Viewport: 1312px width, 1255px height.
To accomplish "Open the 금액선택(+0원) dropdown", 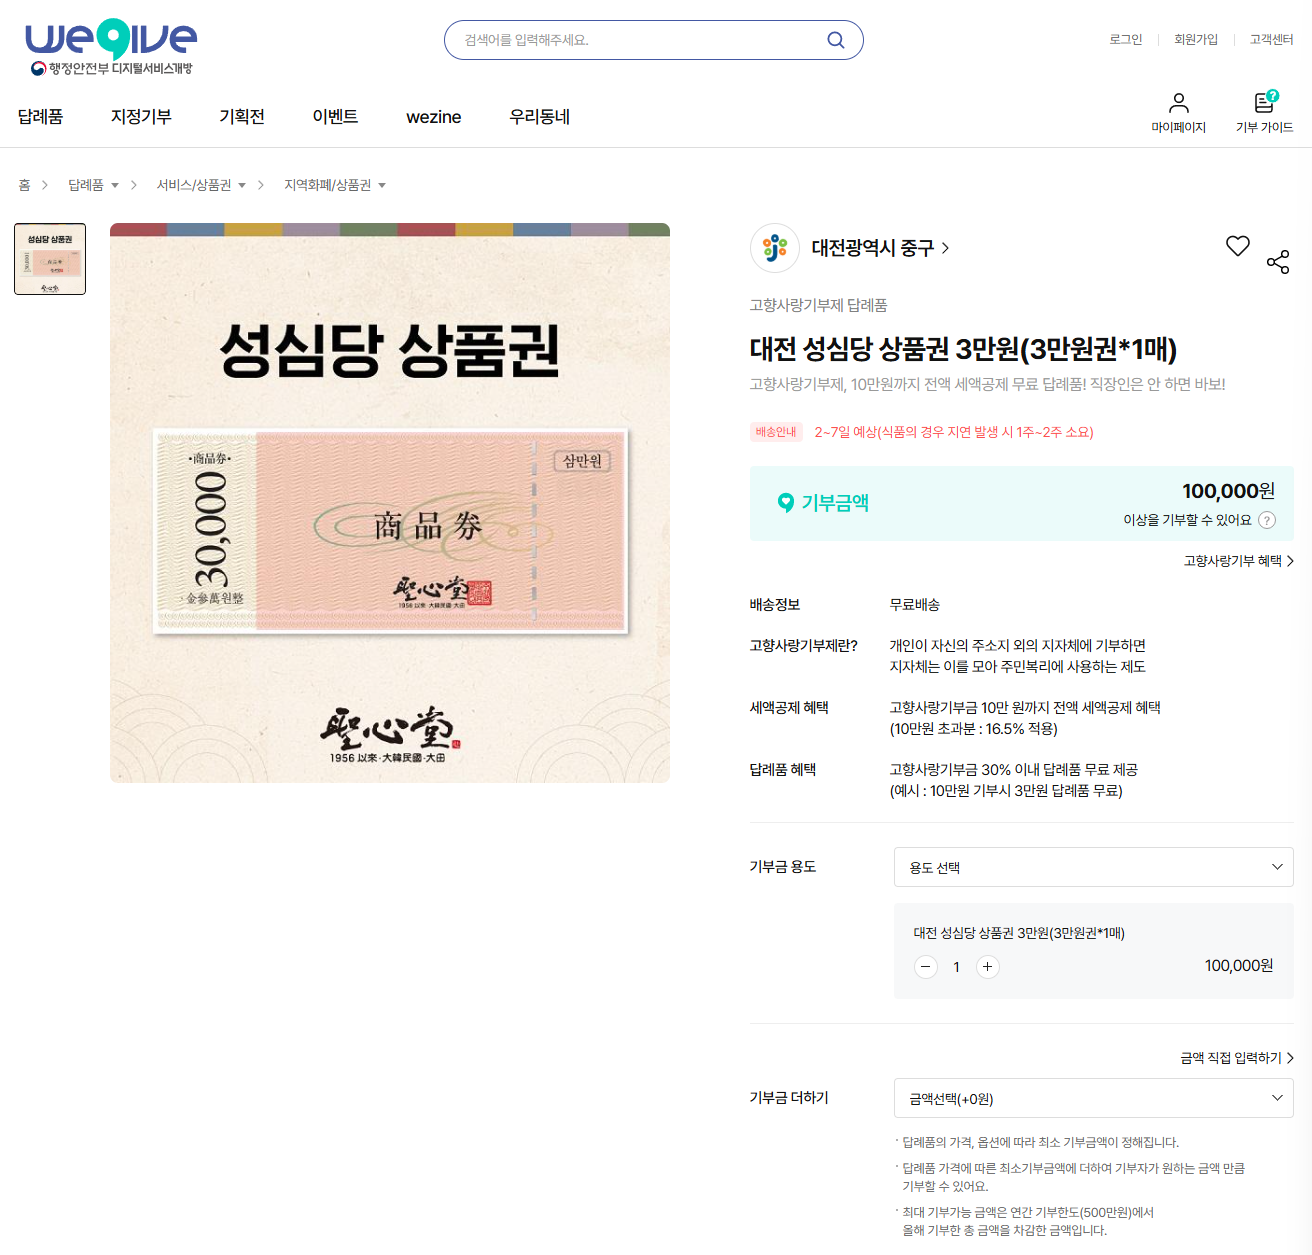I will coord(1094,1098).
